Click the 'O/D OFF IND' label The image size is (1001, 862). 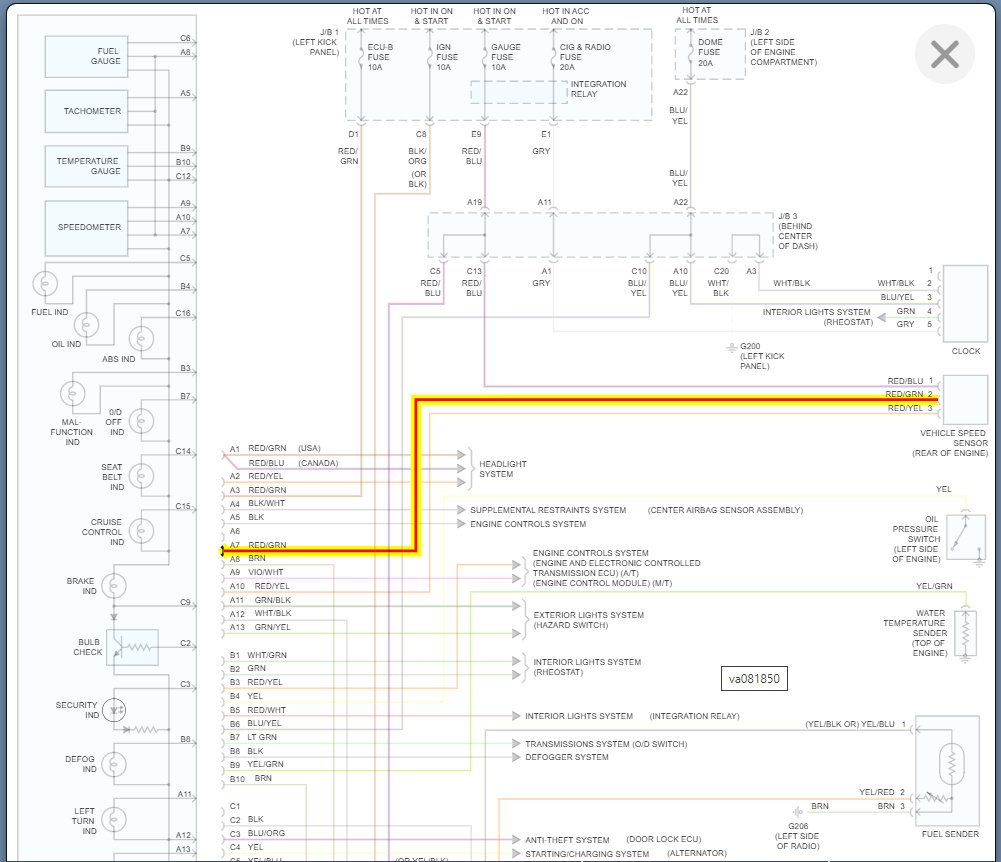click(x=115, y=423)
